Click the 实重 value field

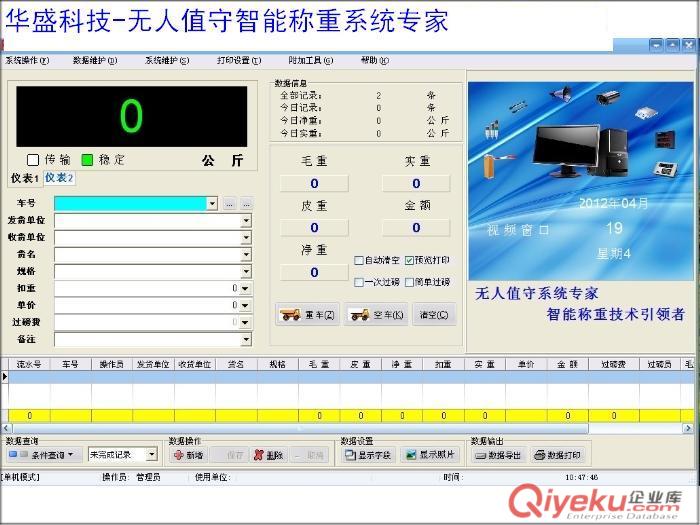(x=416, y=183)
